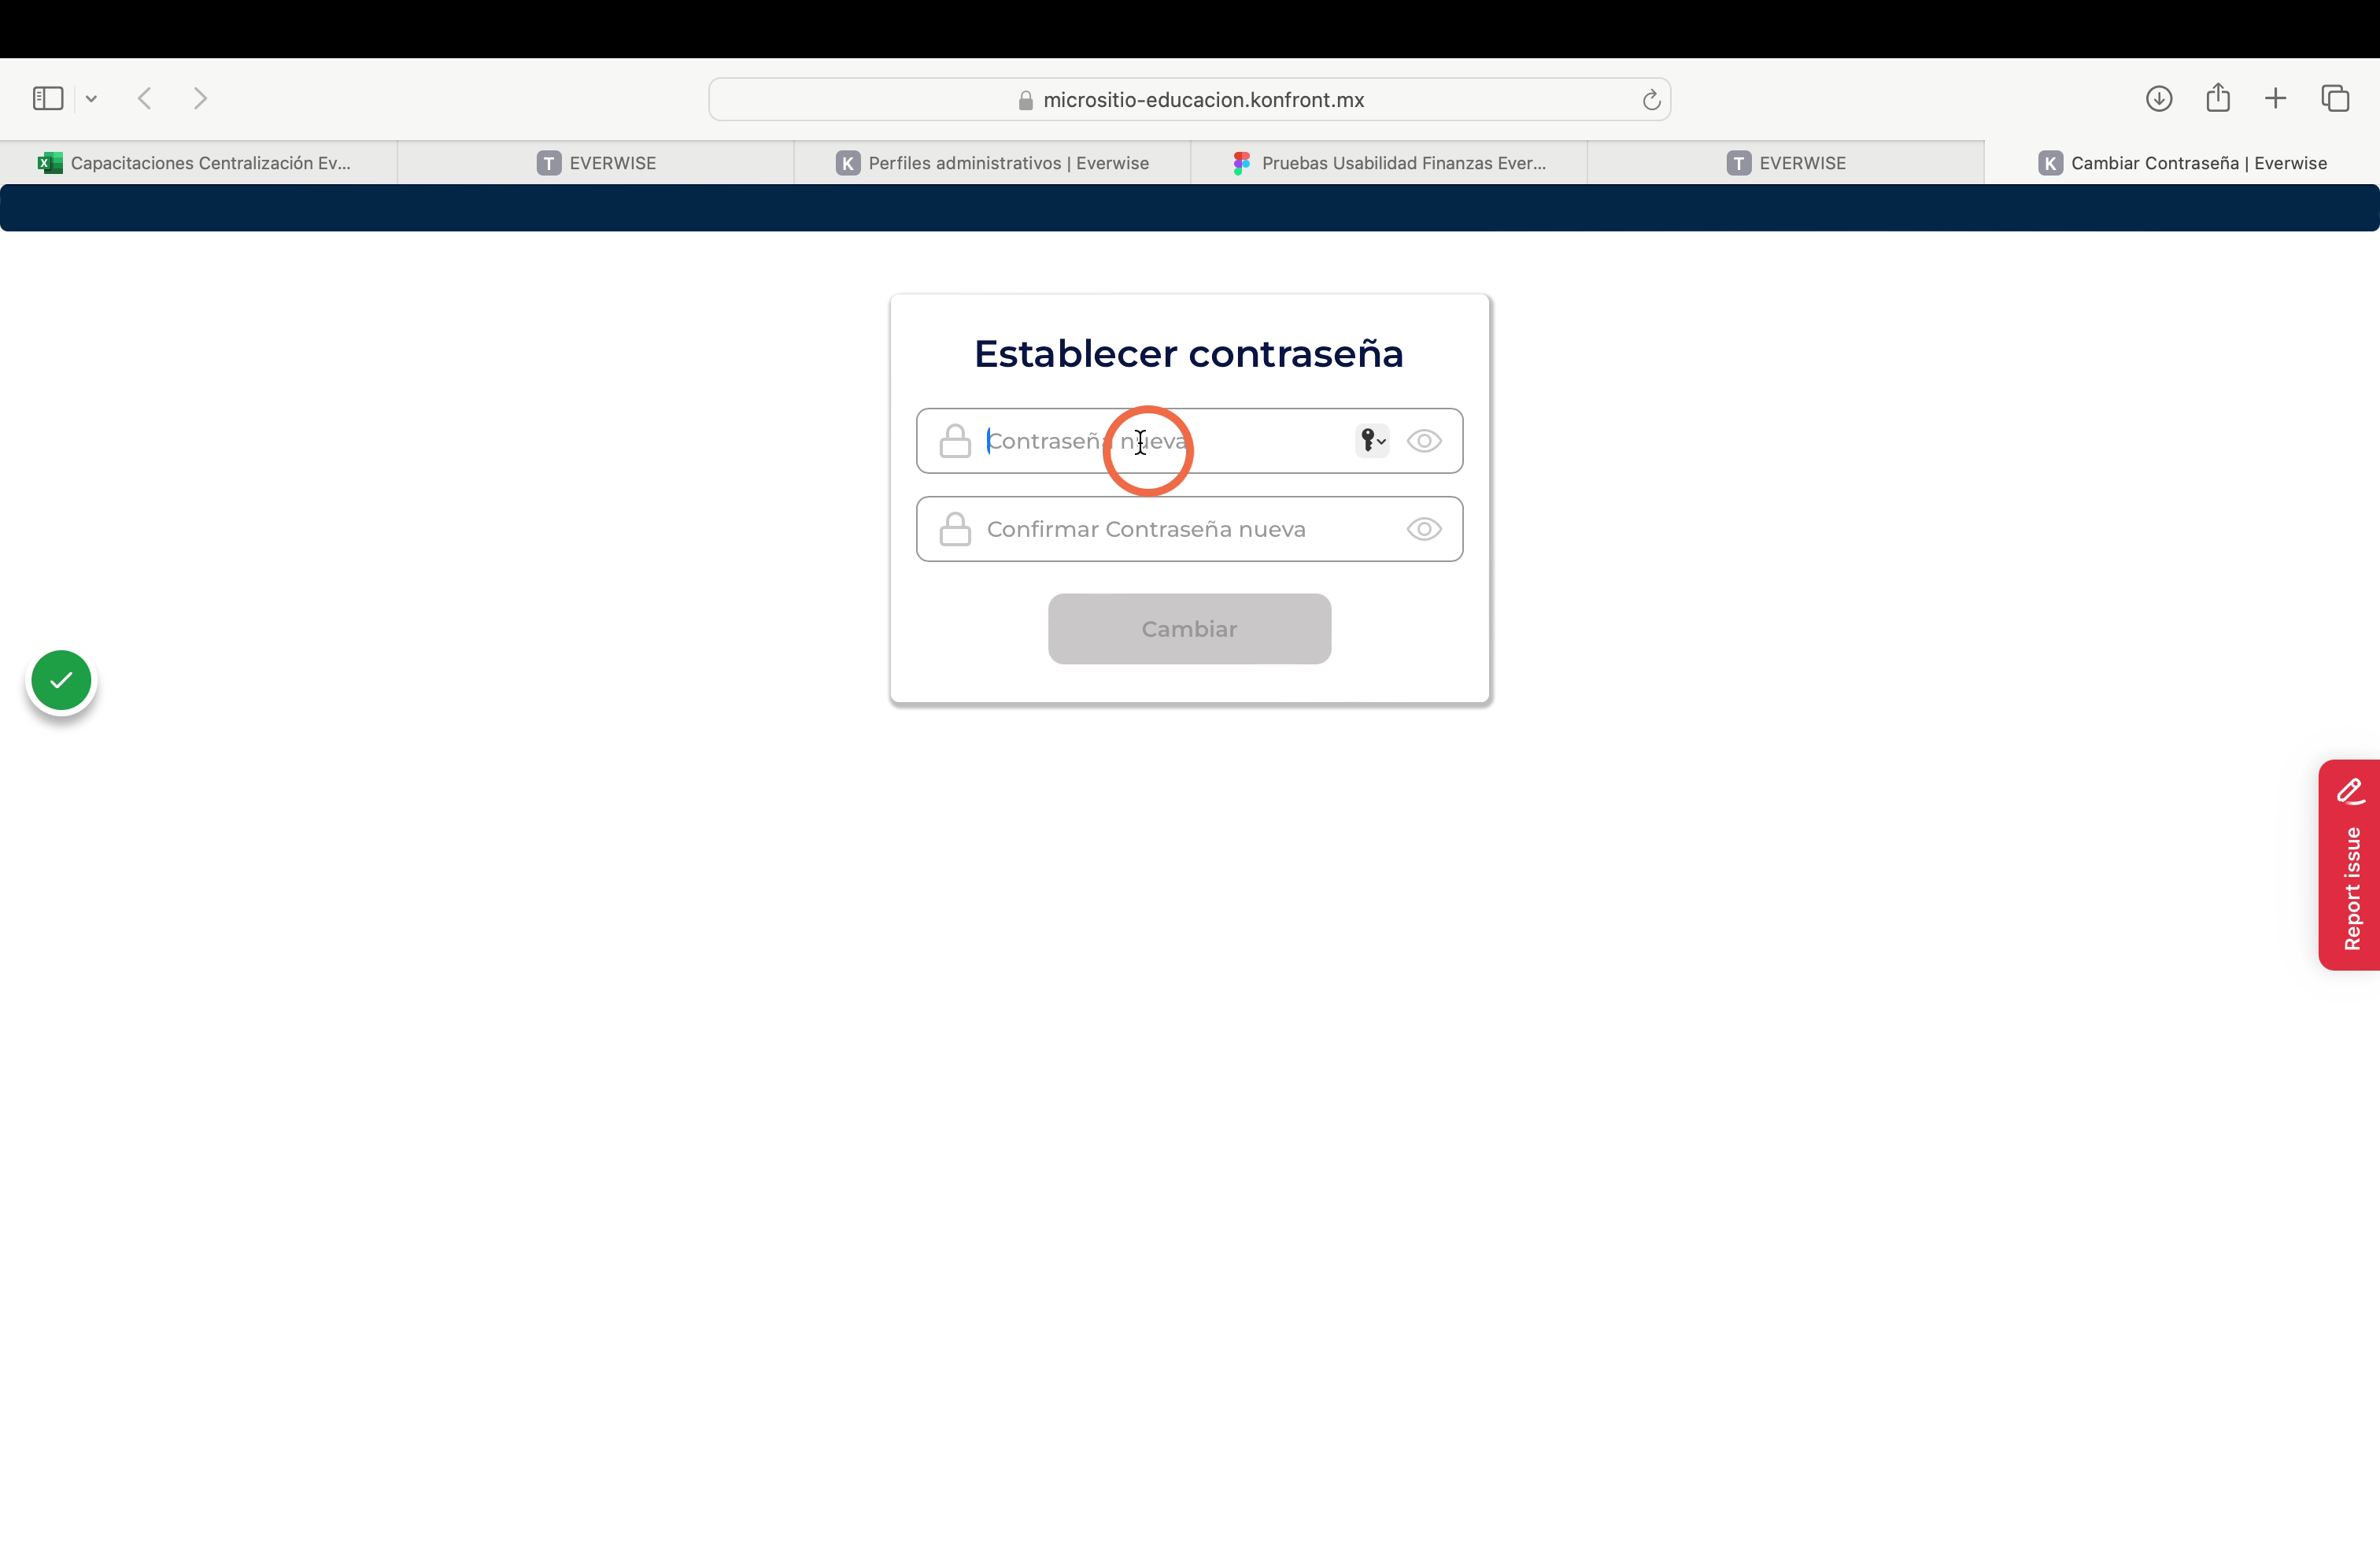Image resolution: width=2380 pixels, height=1546 pixels.
Task: Click the Confirmar Contraseña nueva field
Action: [1189, 529]
